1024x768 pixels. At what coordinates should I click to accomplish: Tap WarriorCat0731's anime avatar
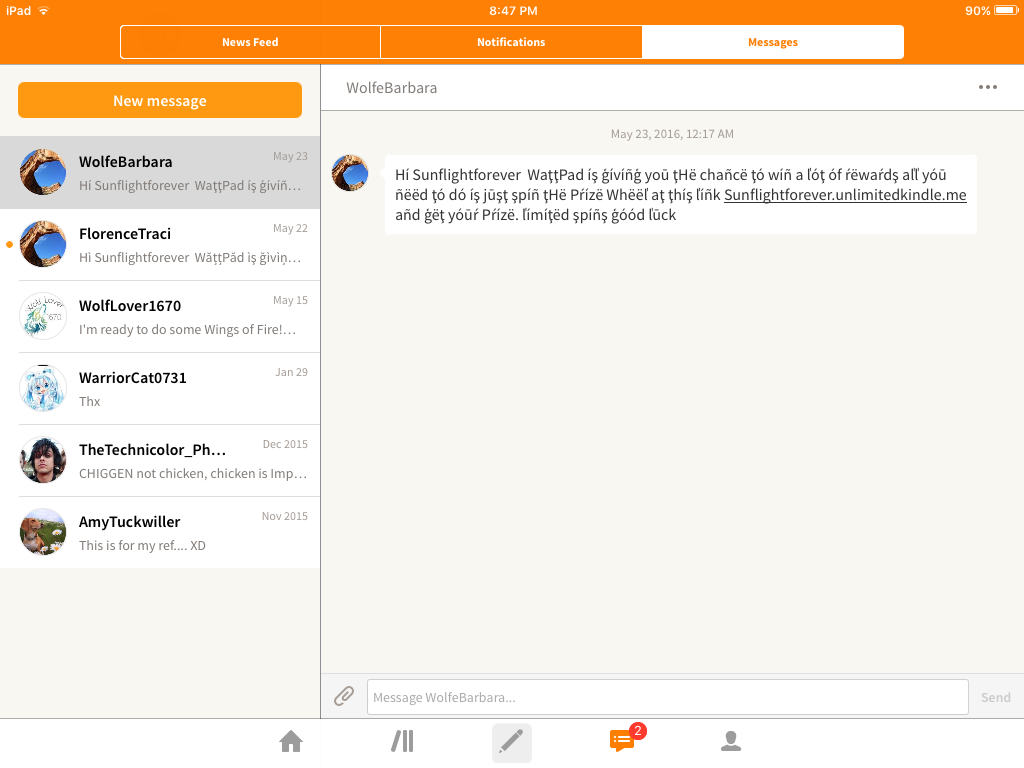tap(43, 388)
